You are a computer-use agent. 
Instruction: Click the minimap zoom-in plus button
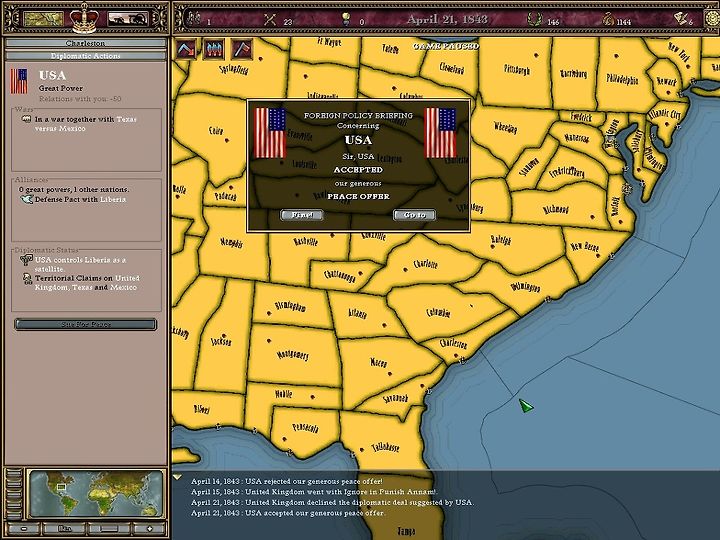pyautogui.click(x=149, y=529)
